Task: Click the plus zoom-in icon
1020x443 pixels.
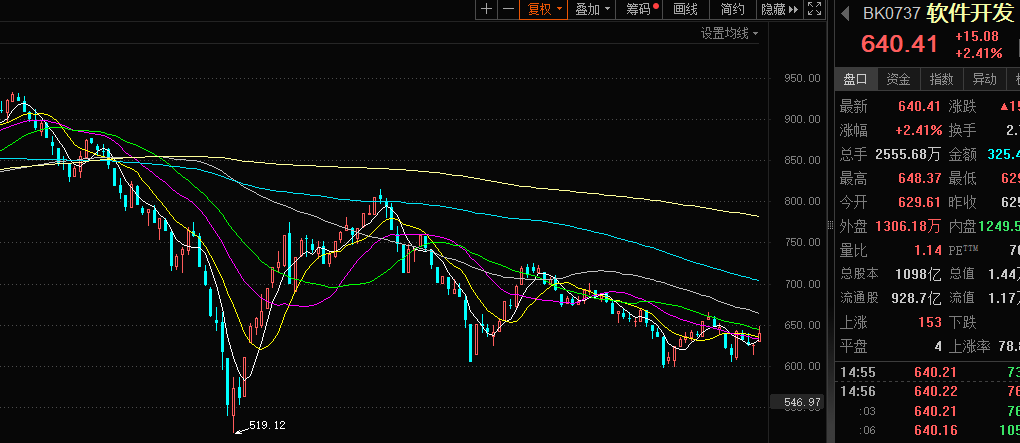Action: 486,9
